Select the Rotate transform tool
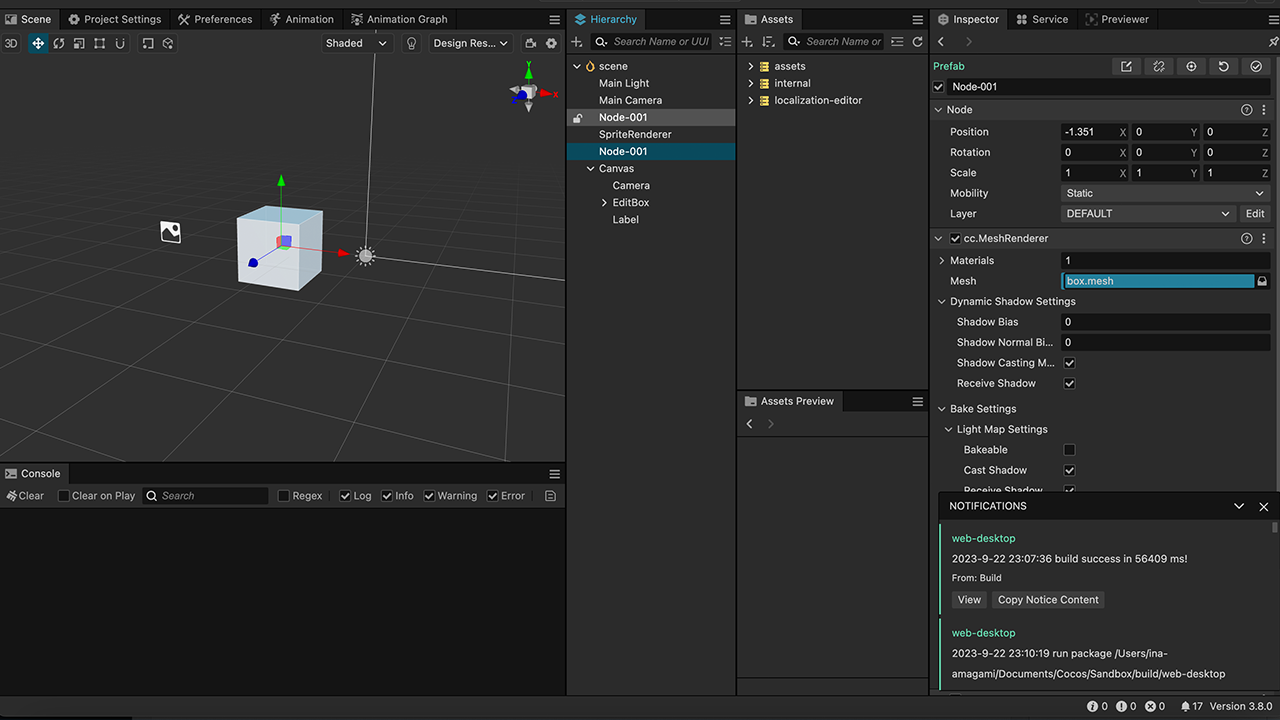Screen dimensions: 1280x720 pyautogui.click(x=58, y=42)
